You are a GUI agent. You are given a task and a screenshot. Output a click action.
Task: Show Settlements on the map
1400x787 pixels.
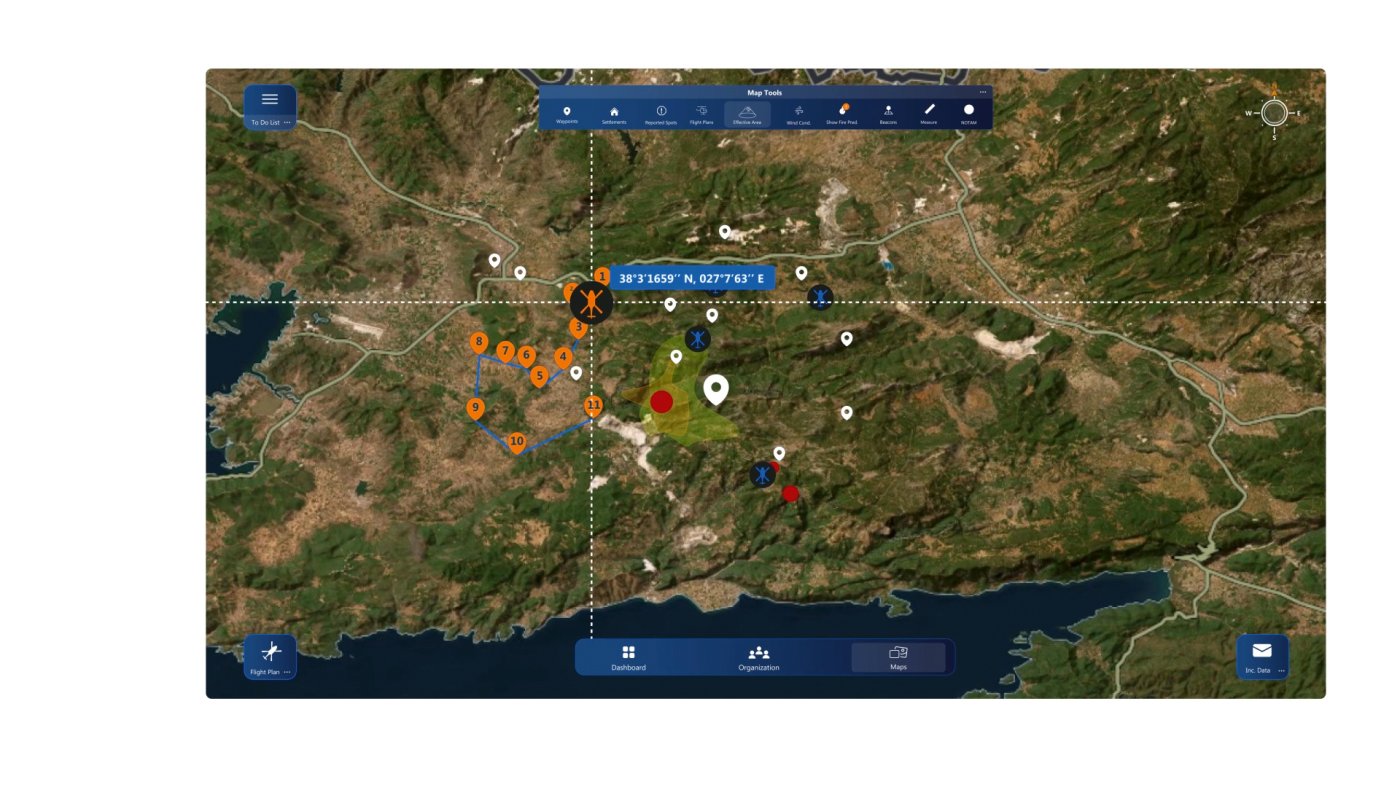pyautogui.click(x=614, y=114)
